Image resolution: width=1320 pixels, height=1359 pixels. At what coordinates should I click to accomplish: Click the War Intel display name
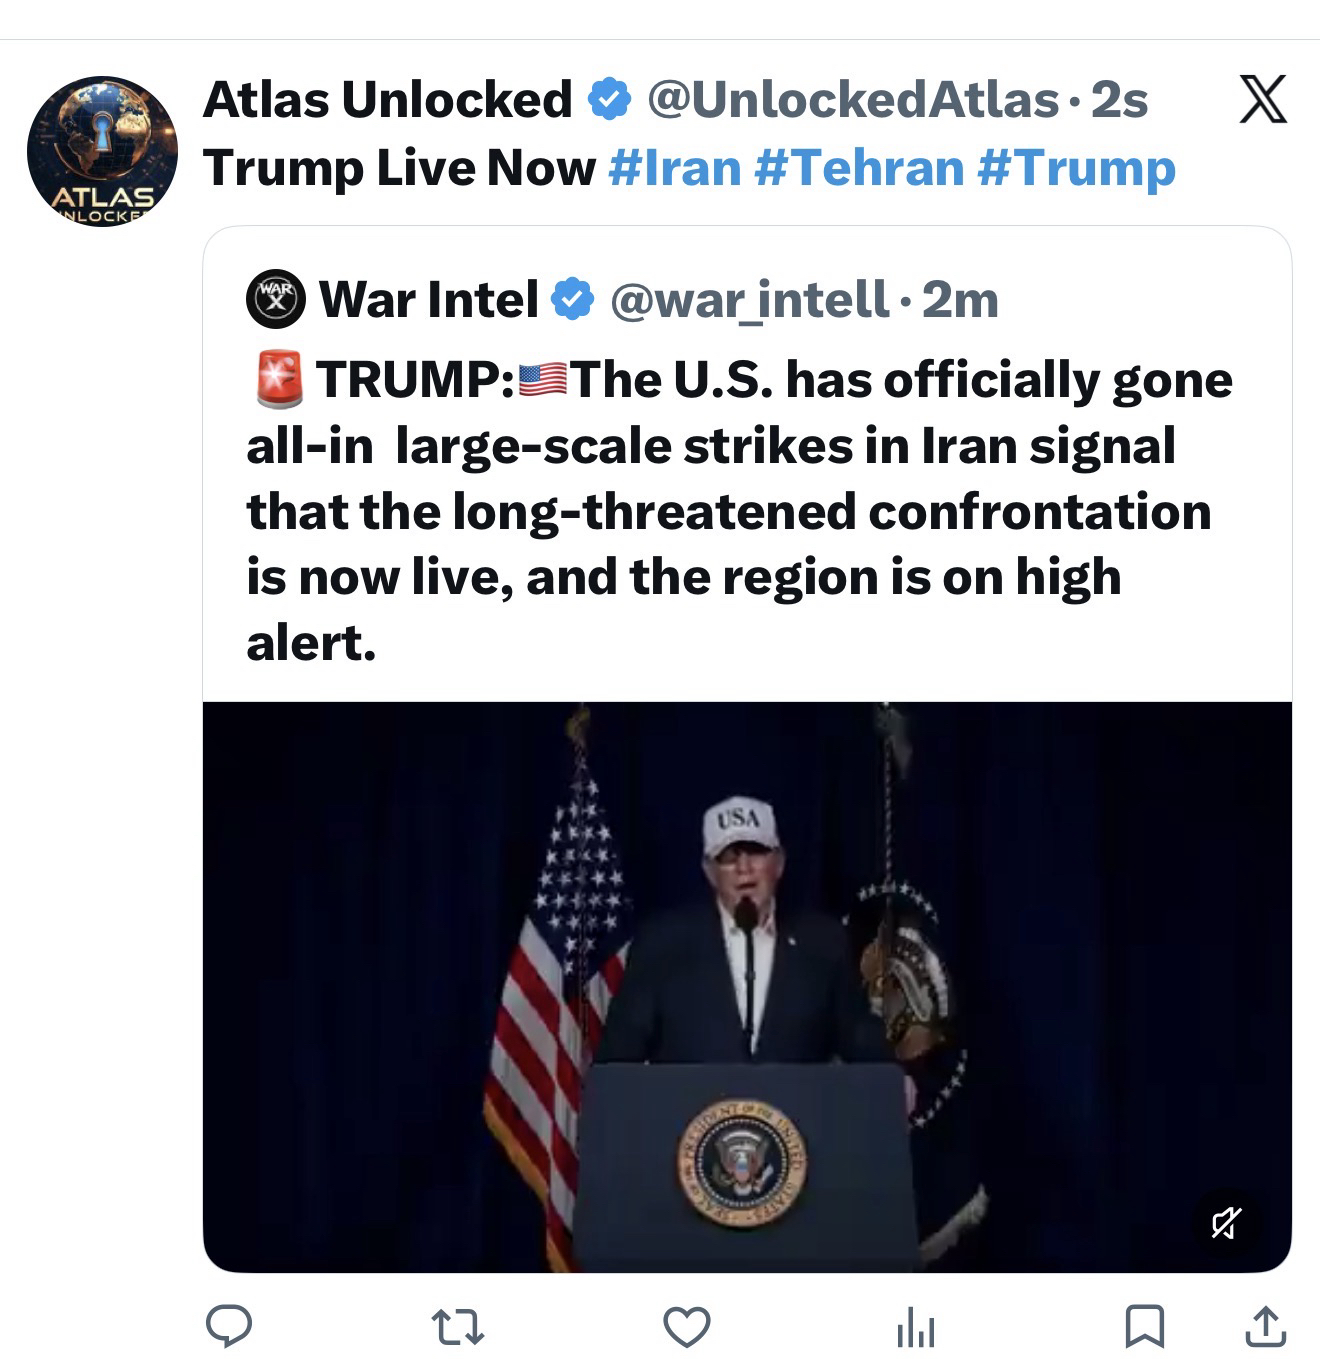click(x=428, y=299)
